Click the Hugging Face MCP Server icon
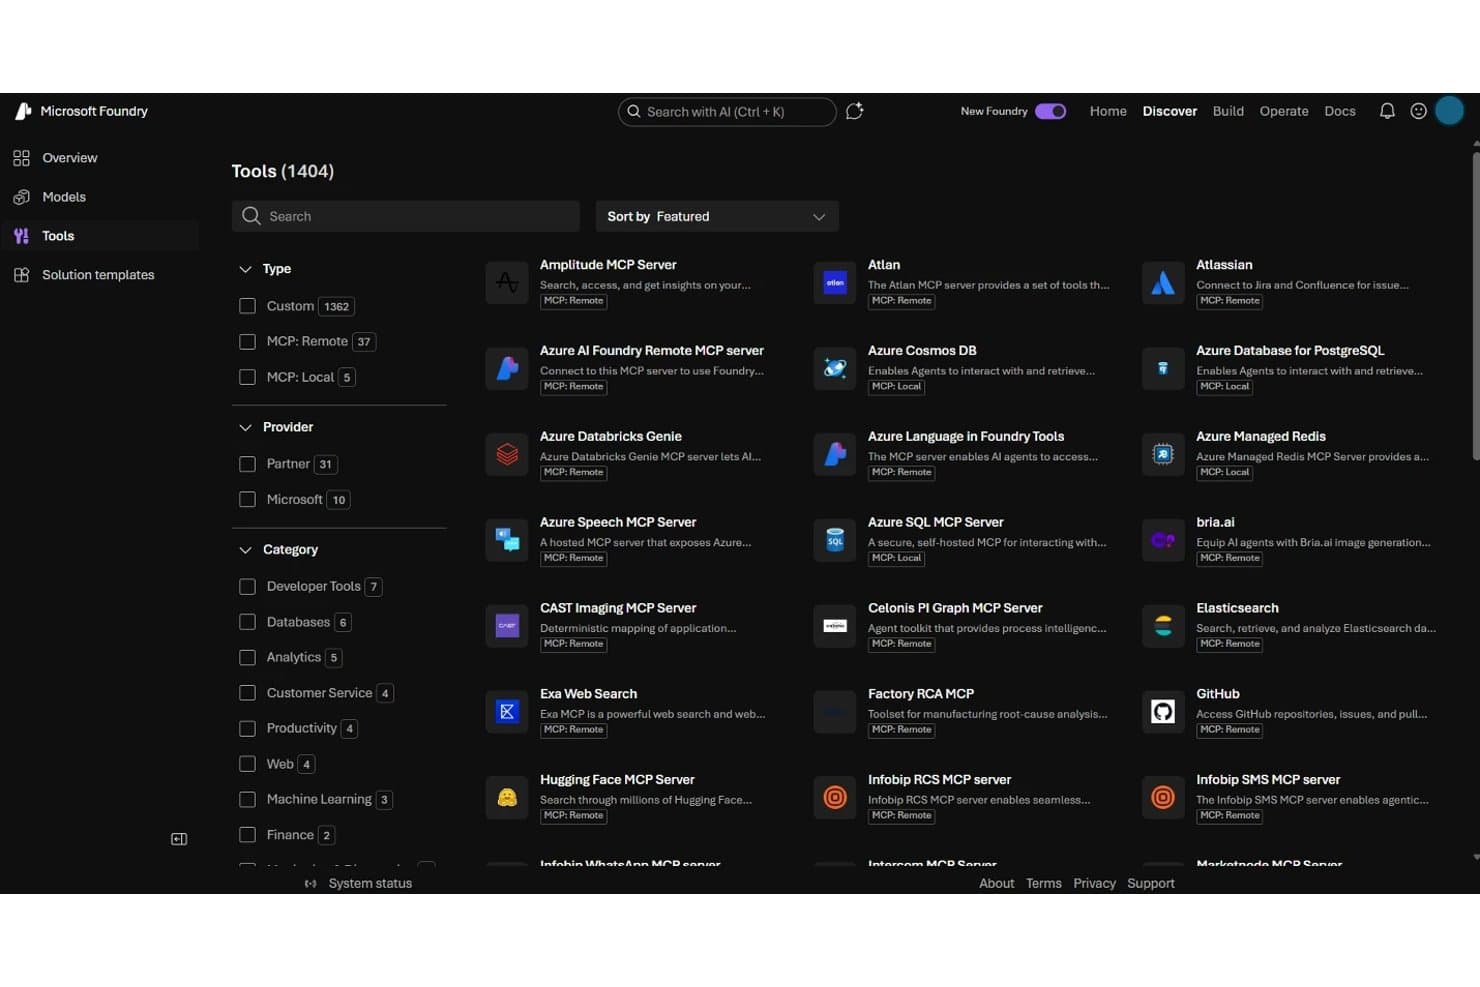This screenshot has width=1480, height=987. pyautogui.click(x=507, y=797)
